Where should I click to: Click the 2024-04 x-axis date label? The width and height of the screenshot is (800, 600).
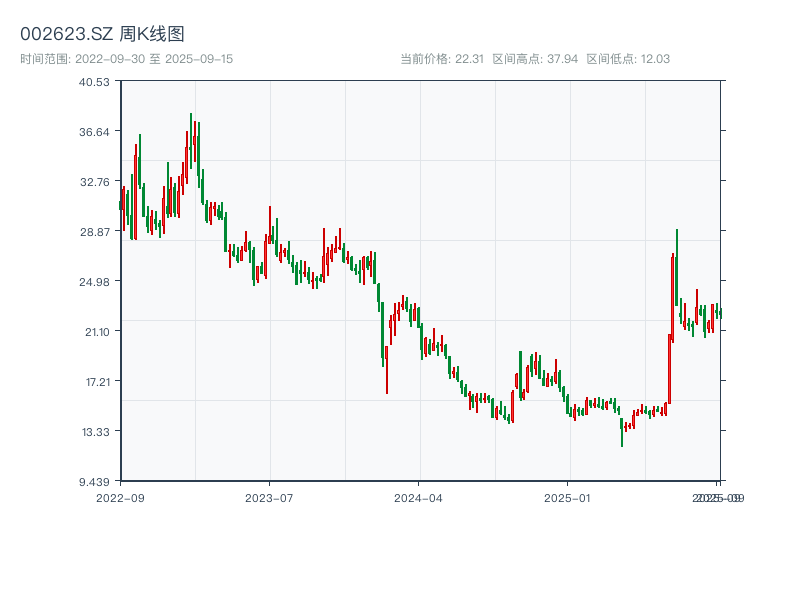[x=419, y=497]
